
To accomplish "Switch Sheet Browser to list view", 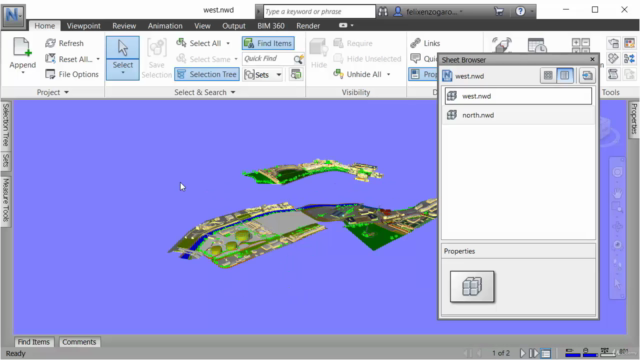I will pyautogui.click(x=565, y=76).
